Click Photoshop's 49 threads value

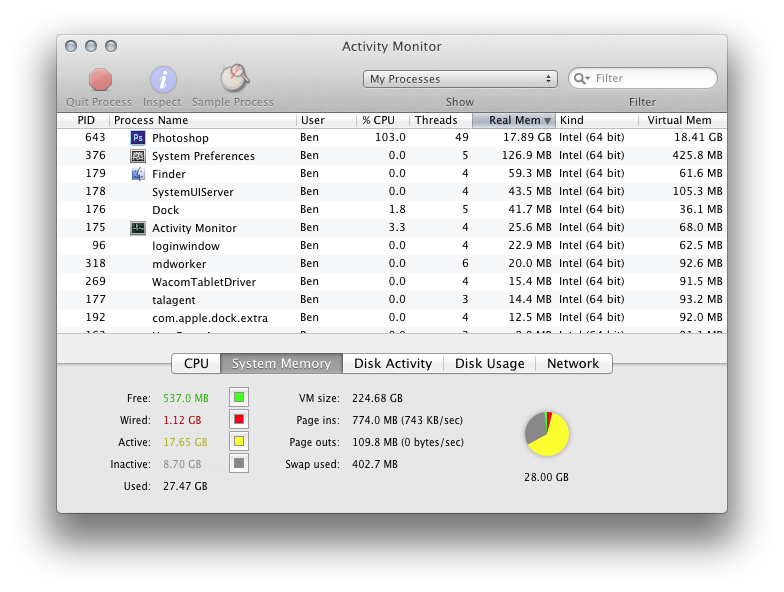pyautogui.click(x=462, y=137)
